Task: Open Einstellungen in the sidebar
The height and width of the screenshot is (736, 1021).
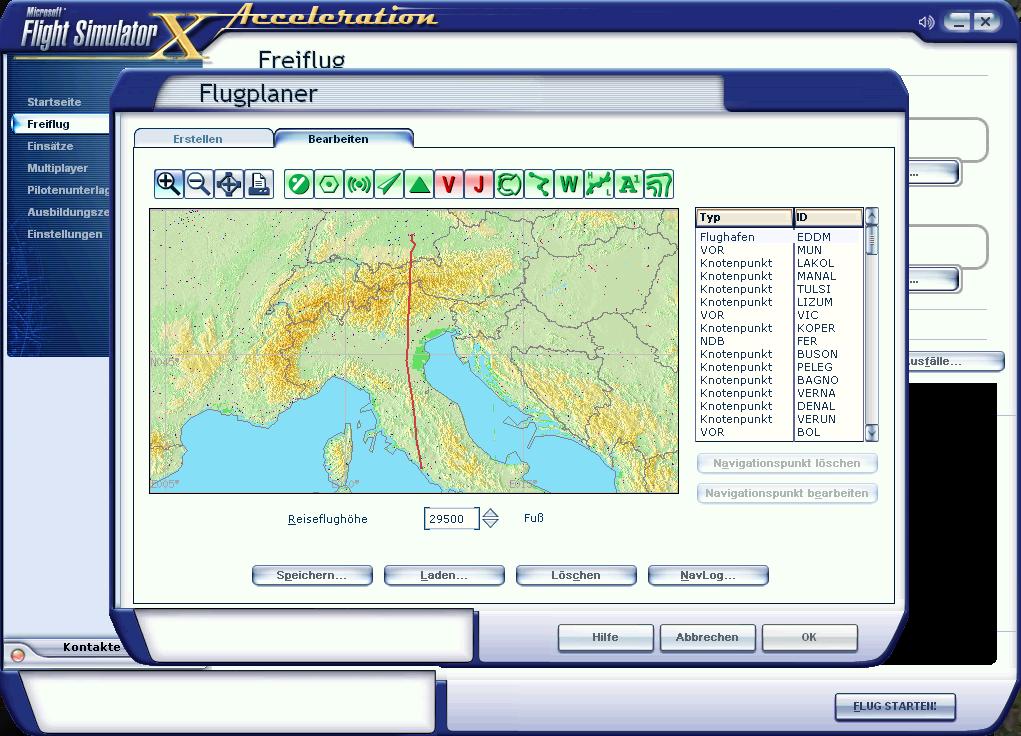Action: 64,234
